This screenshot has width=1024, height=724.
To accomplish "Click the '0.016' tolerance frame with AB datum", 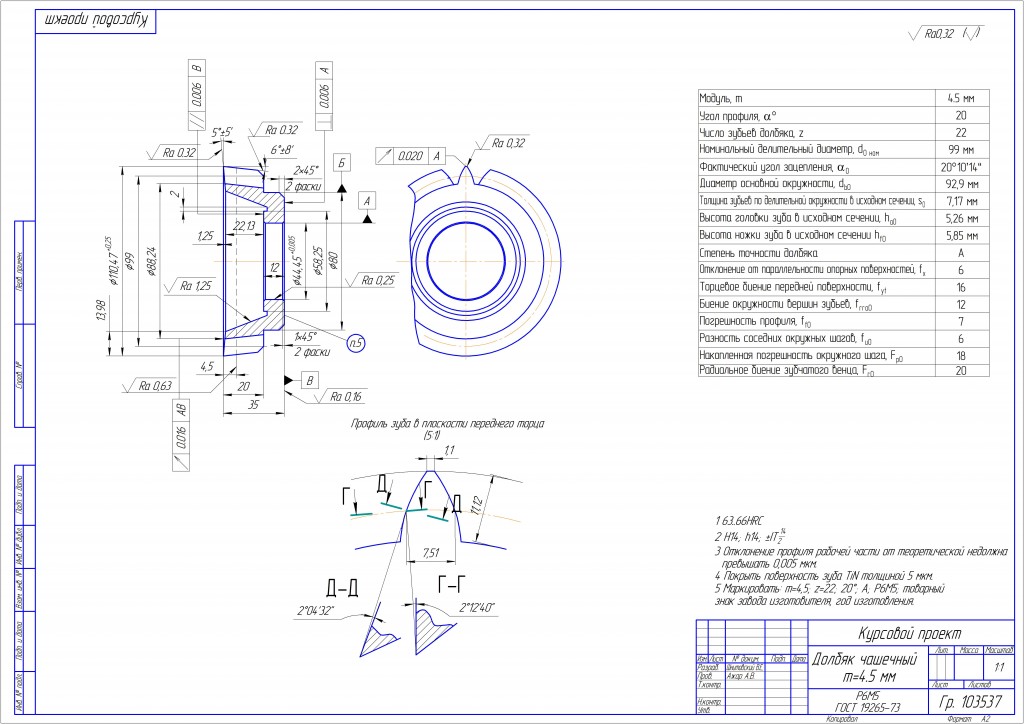I will 181,434.
